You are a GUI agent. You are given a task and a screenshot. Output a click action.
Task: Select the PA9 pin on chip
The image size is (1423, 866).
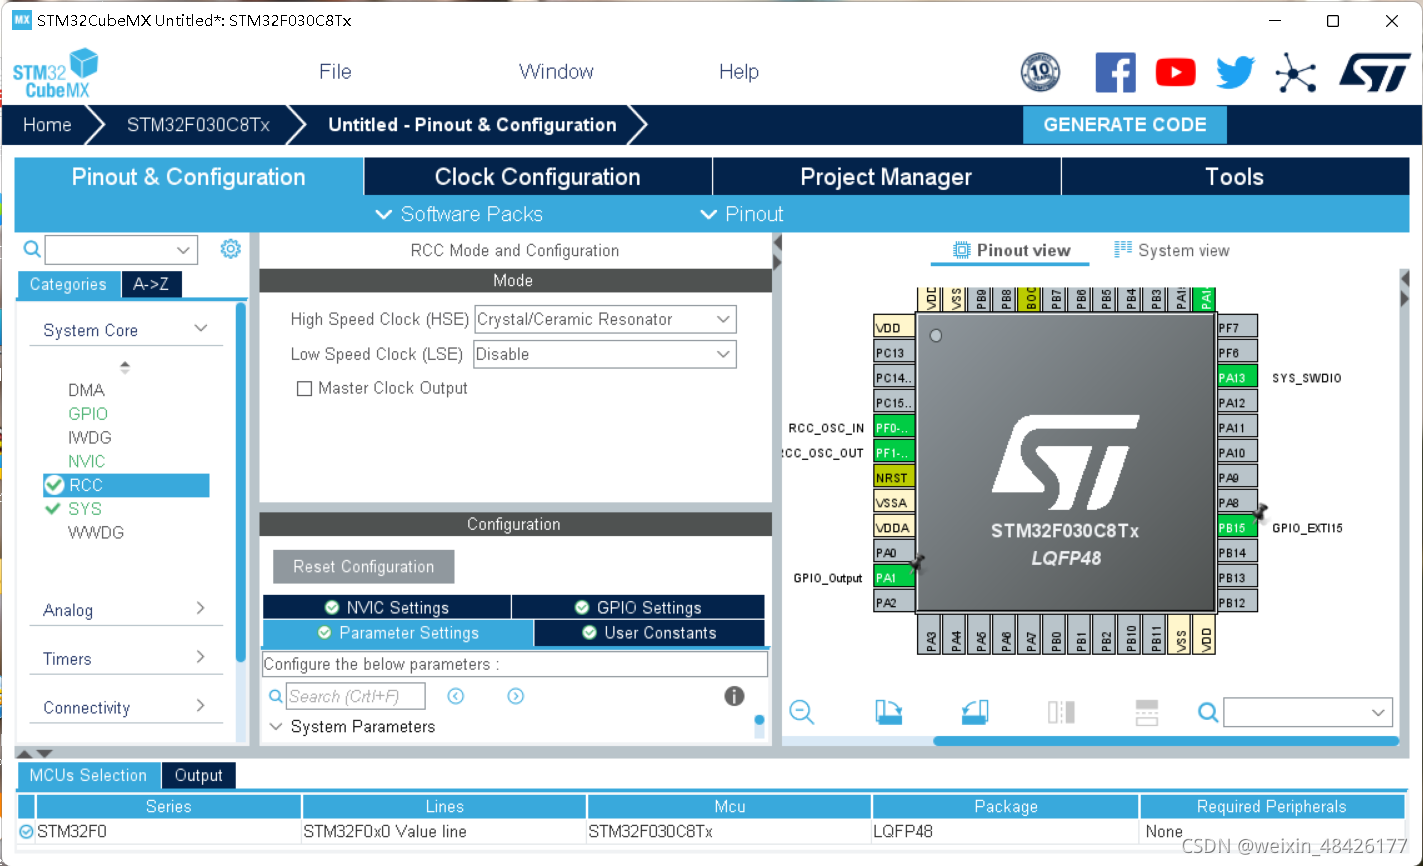(x=1237, y=477)
